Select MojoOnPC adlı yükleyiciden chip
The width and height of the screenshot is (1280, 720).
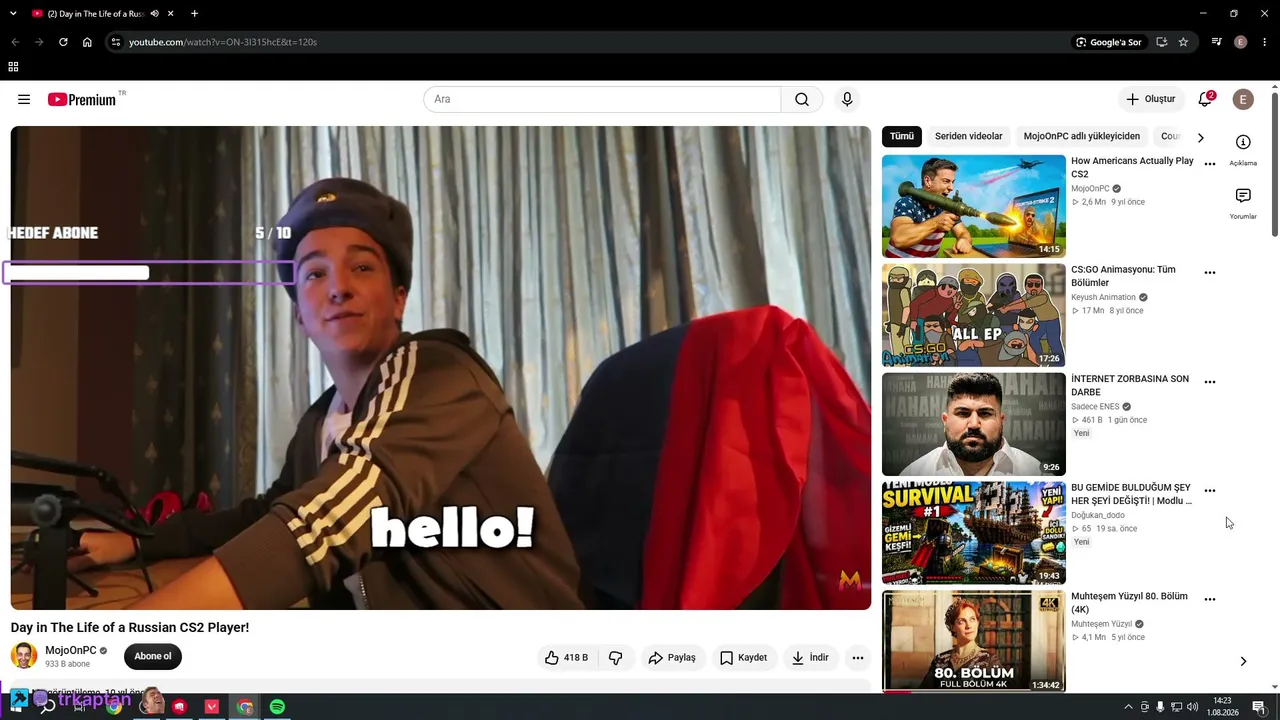tap(1082, 137)
